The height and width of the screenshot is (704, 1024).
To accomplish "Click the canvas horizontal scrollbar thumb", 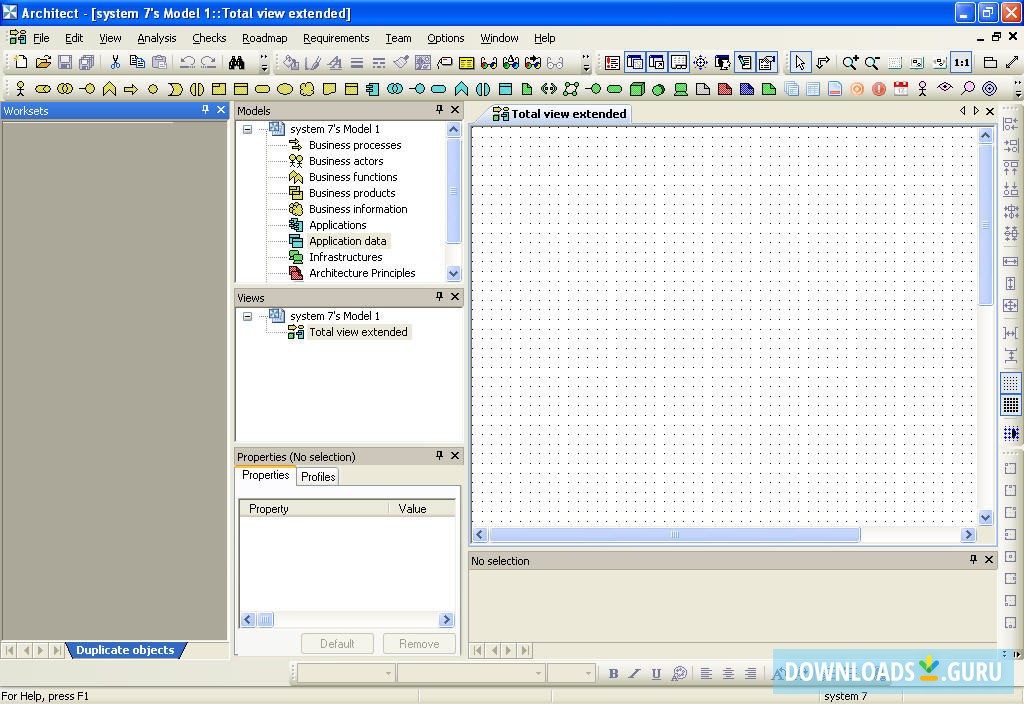I will (674, 535).
